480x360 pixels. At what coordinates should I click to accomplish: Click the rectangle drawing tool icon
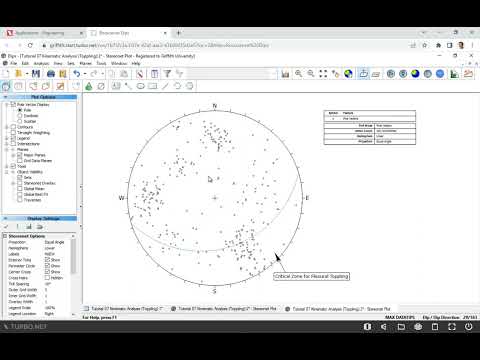(x=153, y=86)
